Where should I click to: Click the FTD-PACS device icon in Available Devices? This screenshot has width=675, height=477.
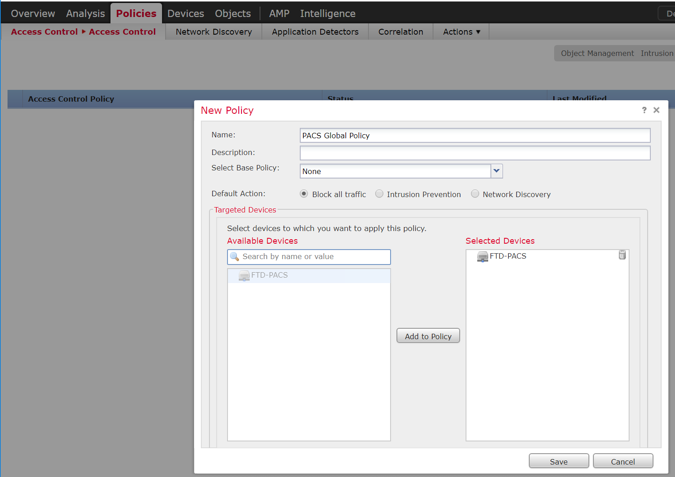(244, 276)
